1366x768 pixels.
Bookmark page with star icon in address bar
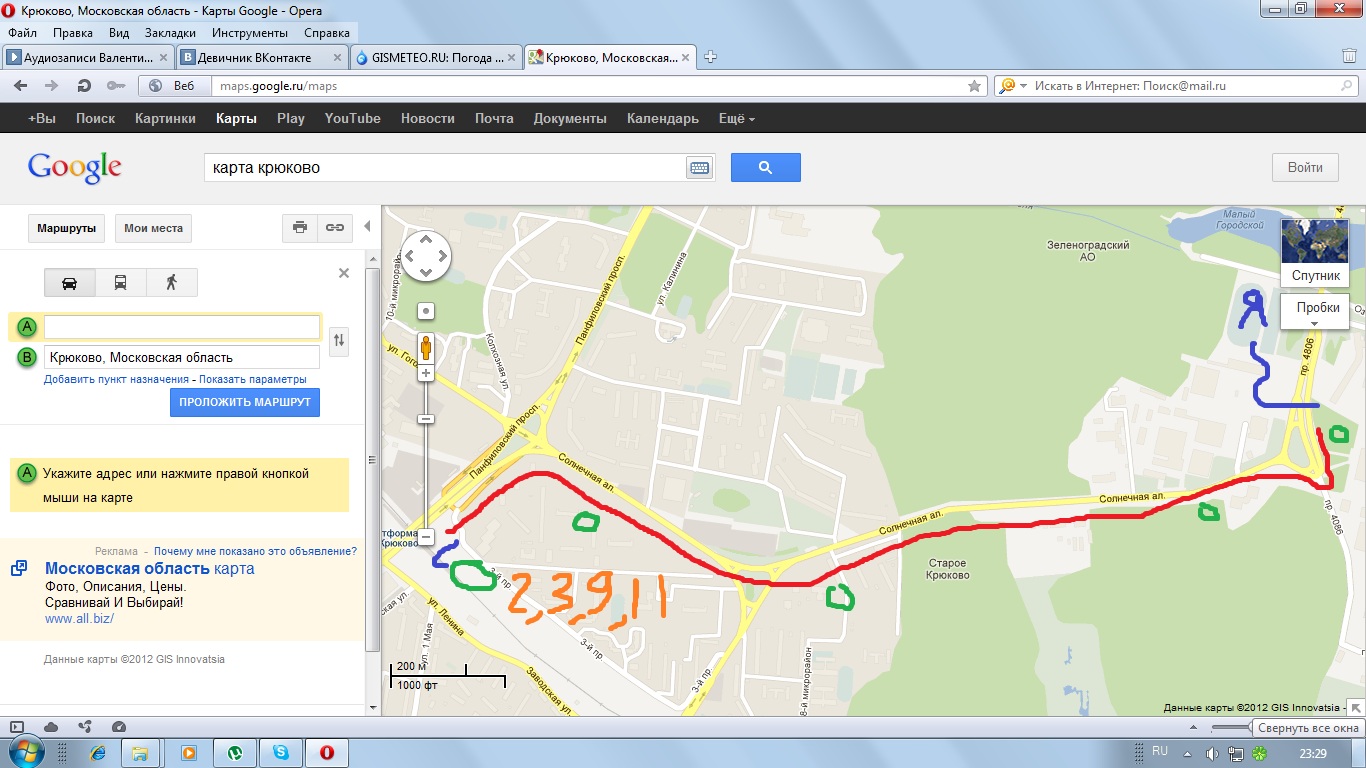[974, 86]
